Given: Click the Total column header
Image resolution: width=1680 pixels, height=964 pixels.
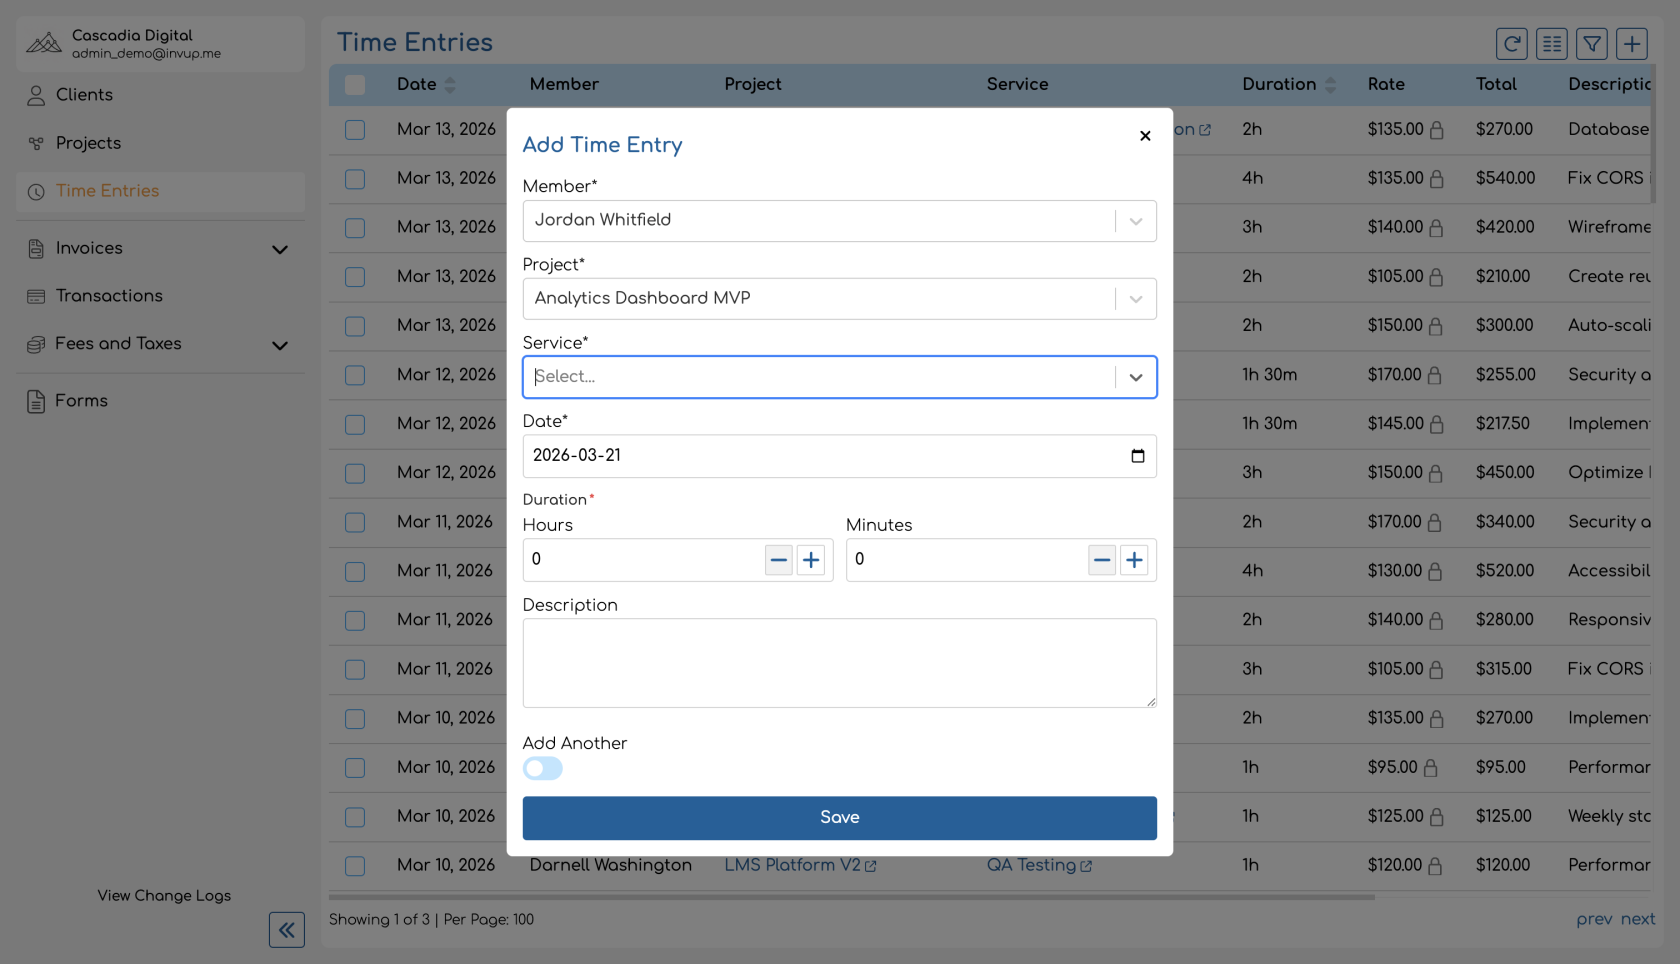Looking at the screenshot, I should pyautogui.click(x=1496, y=85).
